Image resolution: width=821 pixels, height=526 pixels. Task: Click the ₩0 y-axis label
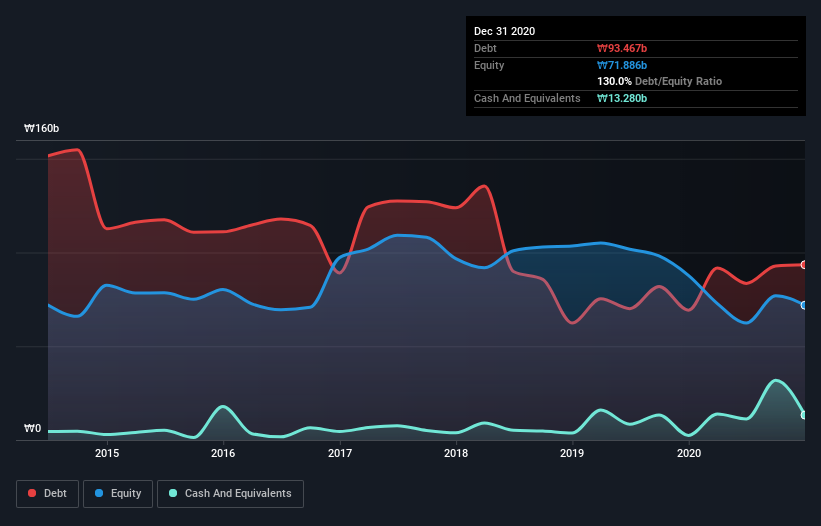pos(32,428)
